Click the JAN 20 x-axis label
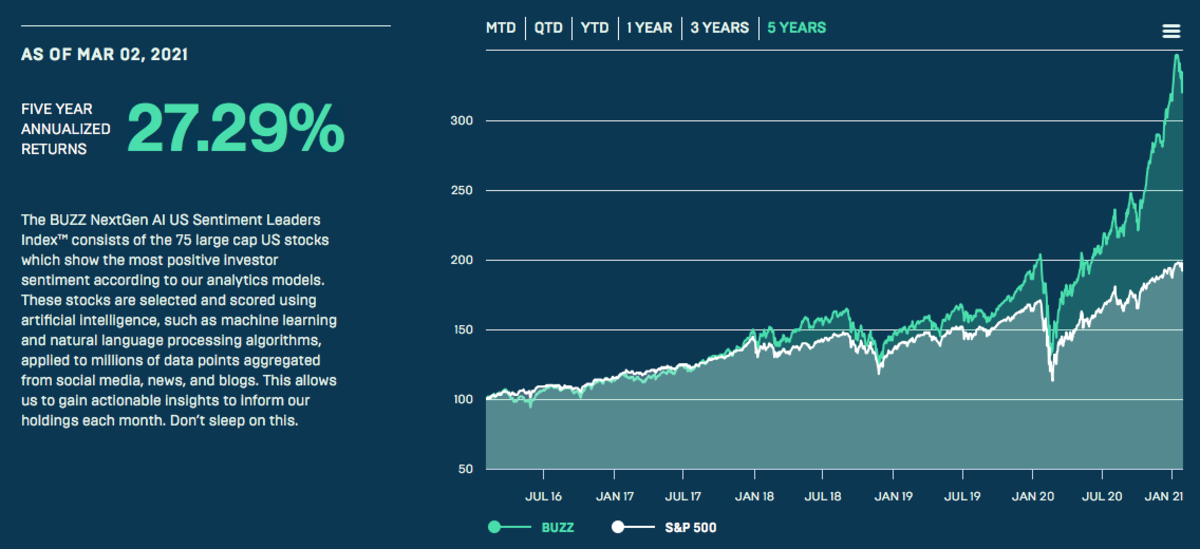Image resolution: width=1200 pixels, height=549 pixels. [x=1032, y=495]
